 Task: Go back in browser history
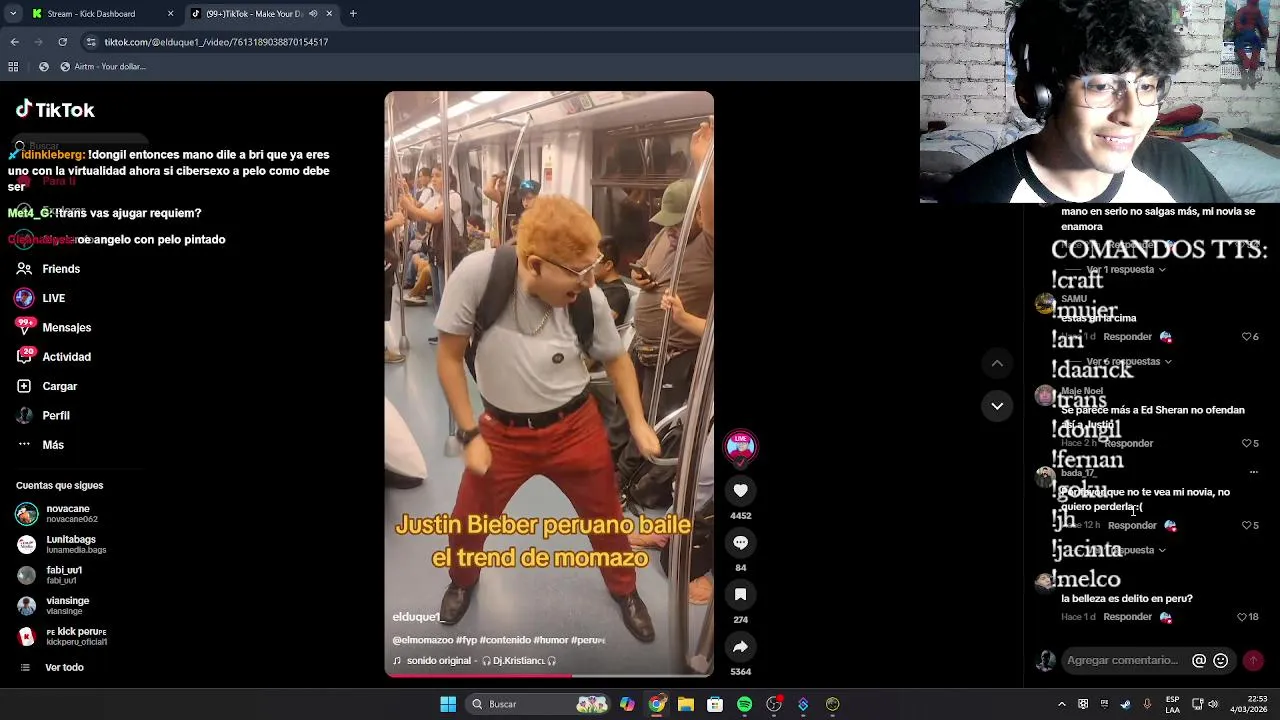[14, 42]
